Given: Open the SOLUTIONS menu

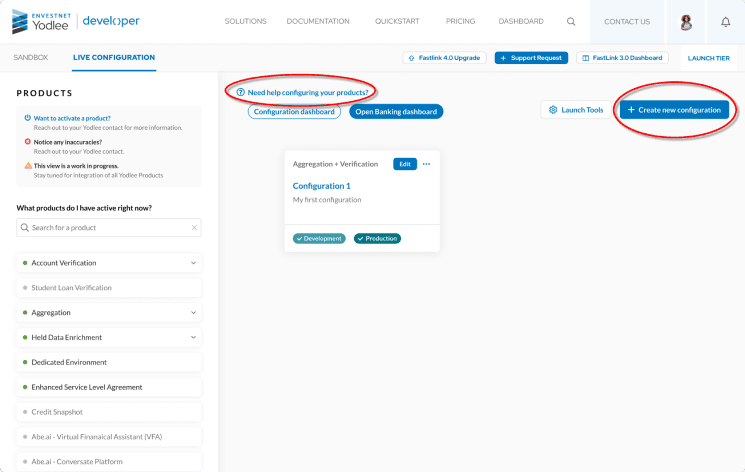Looking at the screenshot, I should pyautogui.click(x=246, y=21).
